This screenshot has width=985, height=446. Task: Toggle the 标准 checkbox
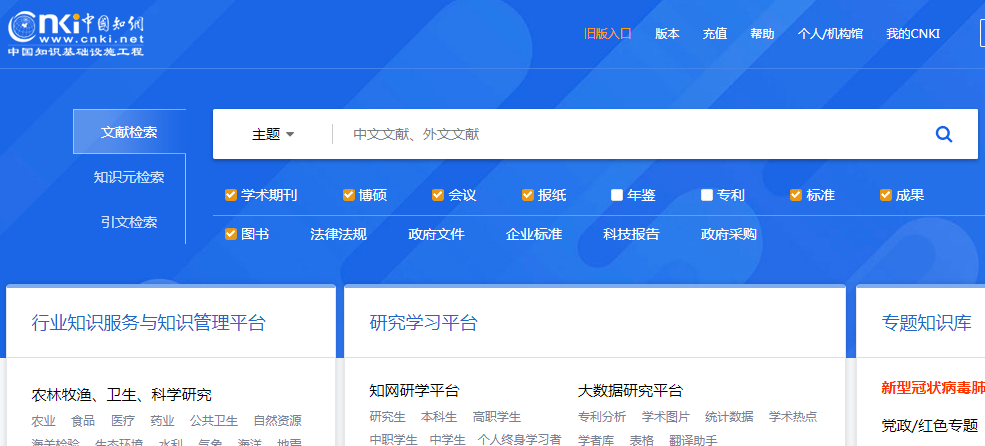[x=796, y=195]
